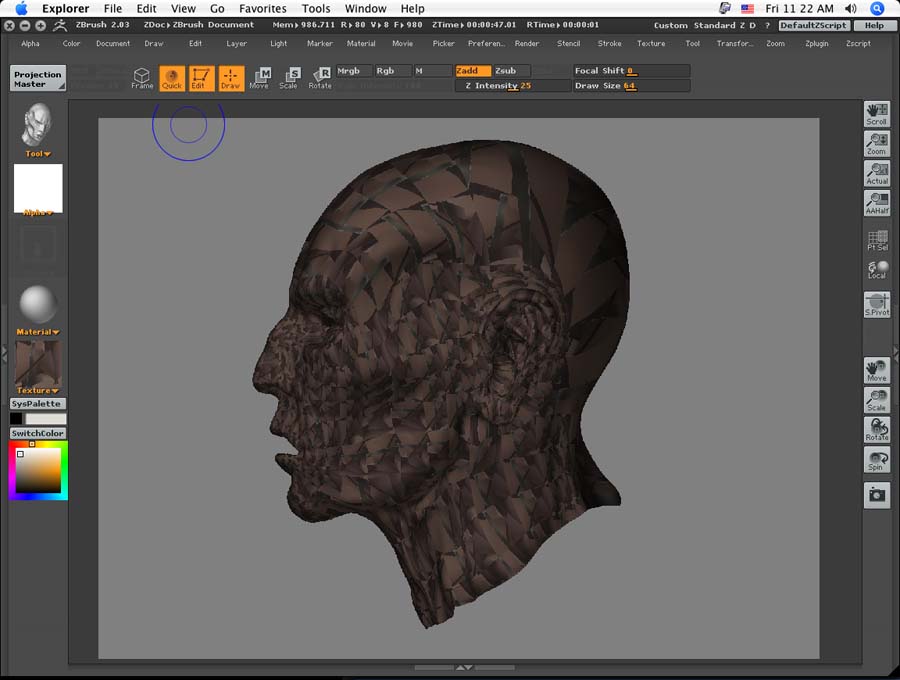Open the Render palette menu
Viewport: 900px width, 680px height.
pyautogui.click(x=527, y=44)
